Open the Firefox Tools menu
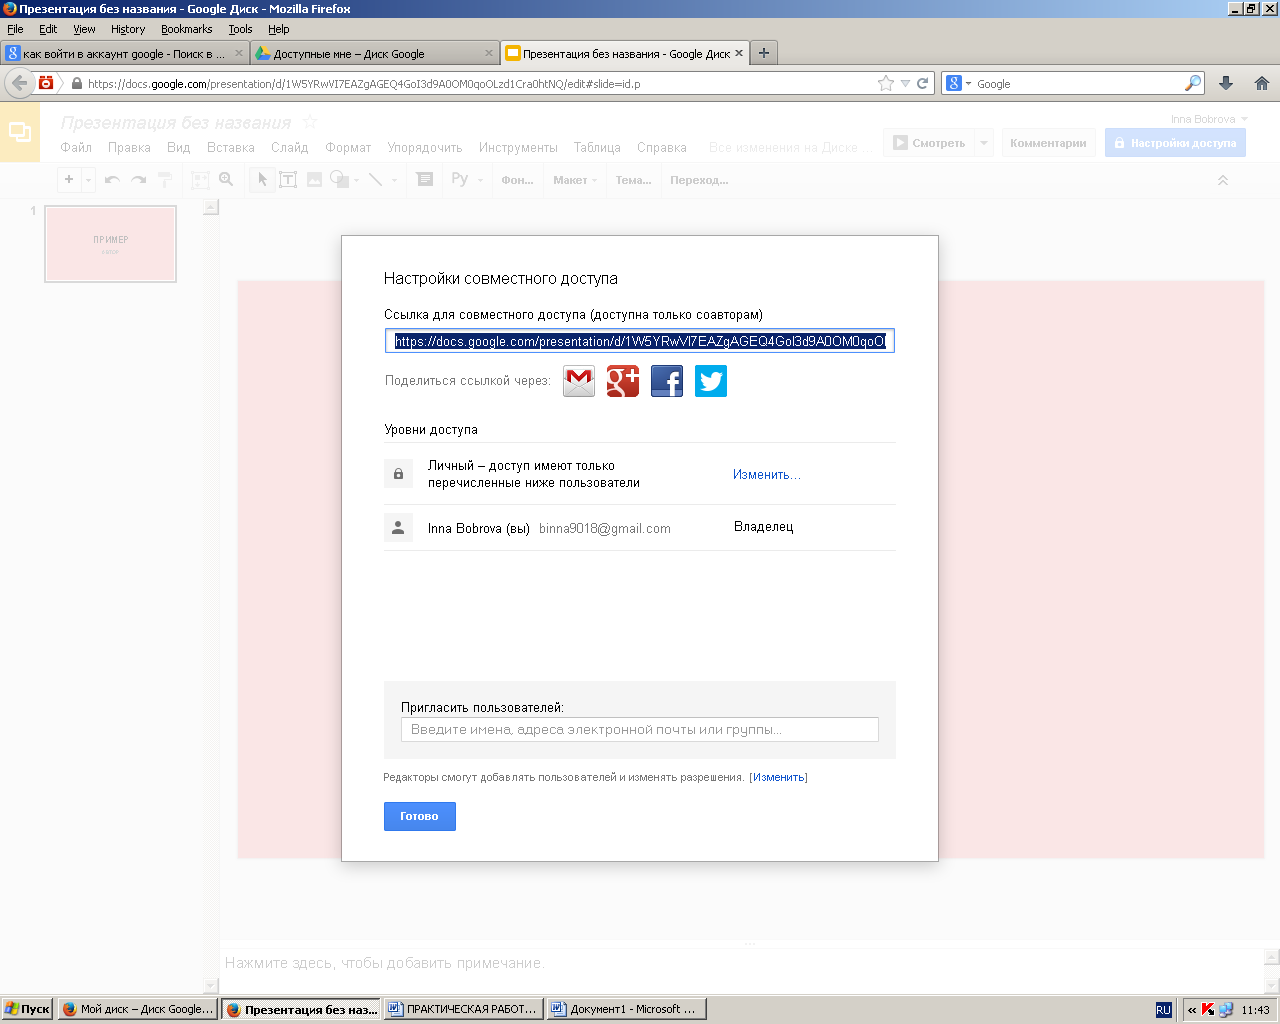 click(240, 29)
